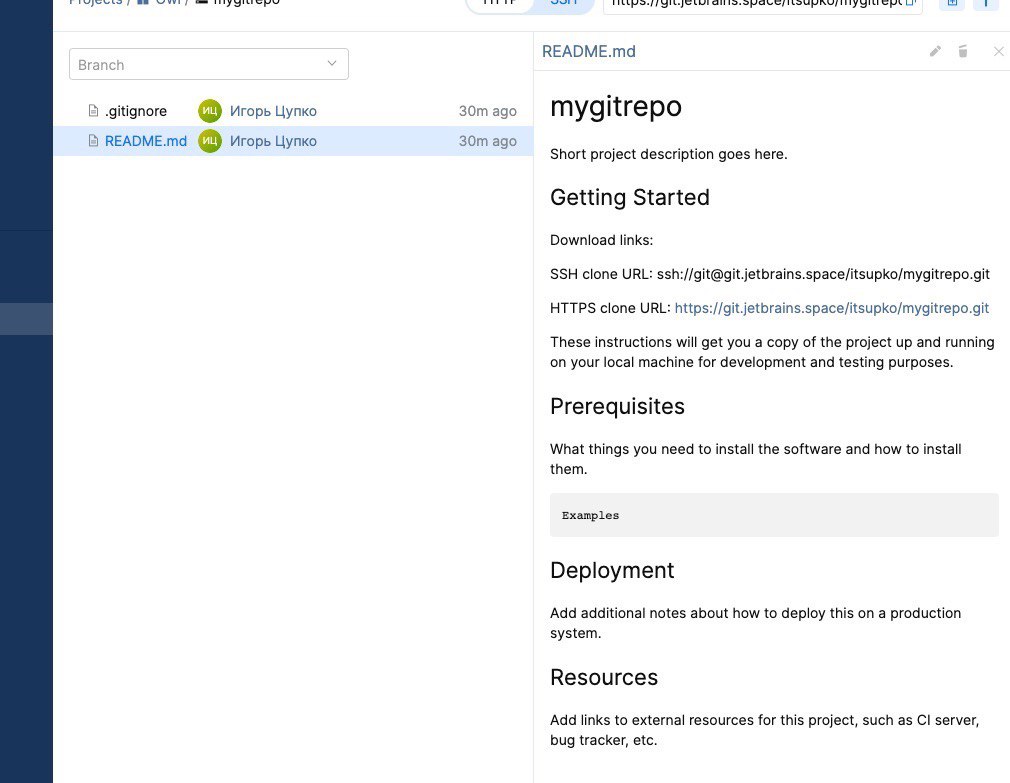
Task: Click 'Short project description goes here.' text
Action: (669, 155)
